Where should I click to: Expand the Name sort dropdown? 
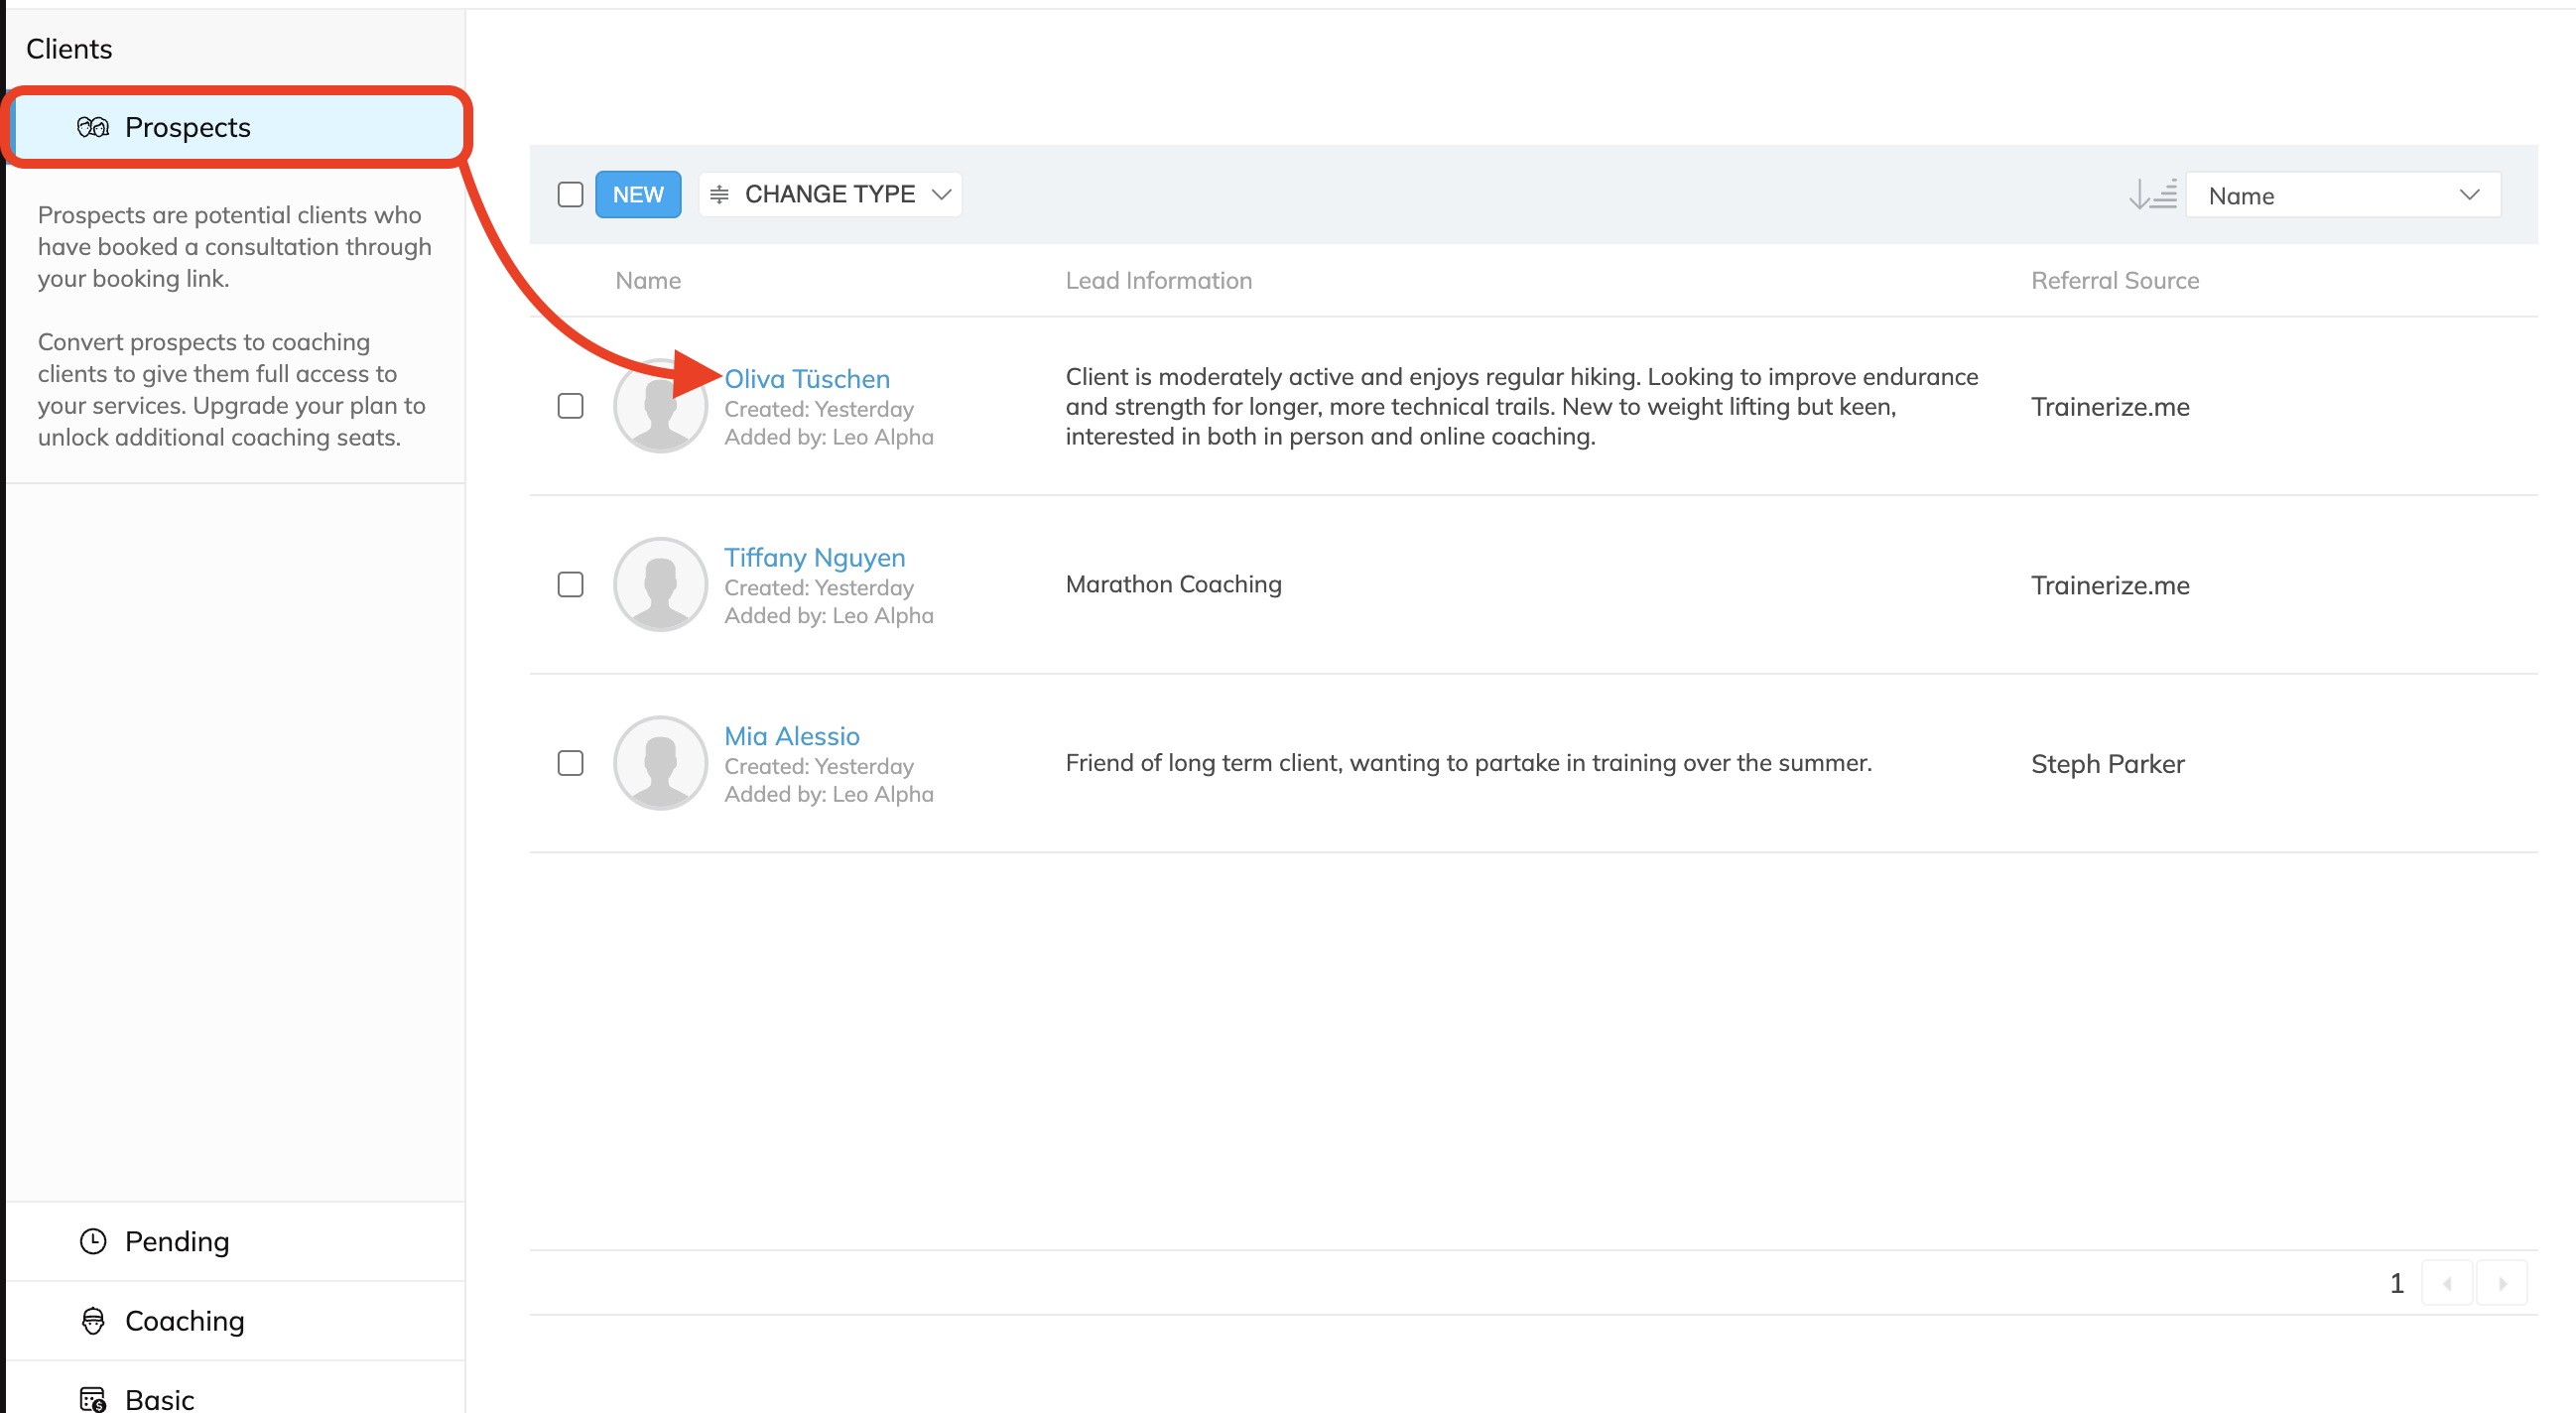pos(2342,195)
